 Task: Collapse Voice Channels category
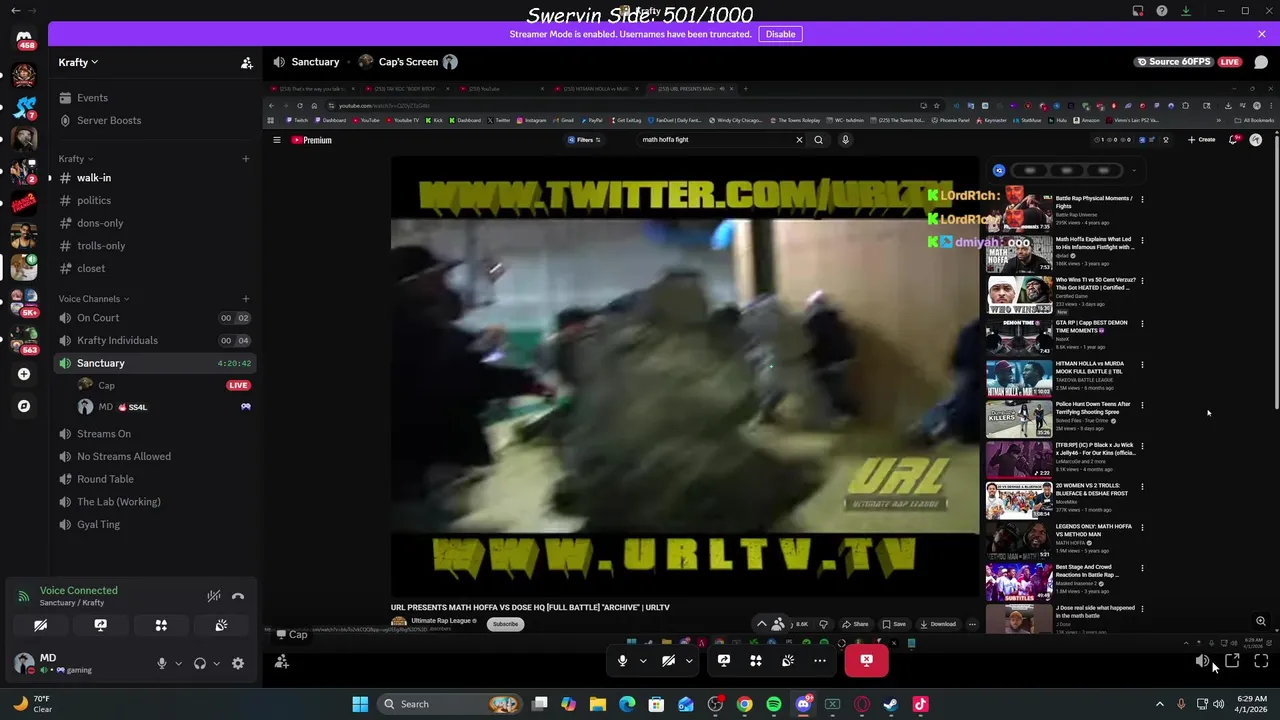(93, 299)
